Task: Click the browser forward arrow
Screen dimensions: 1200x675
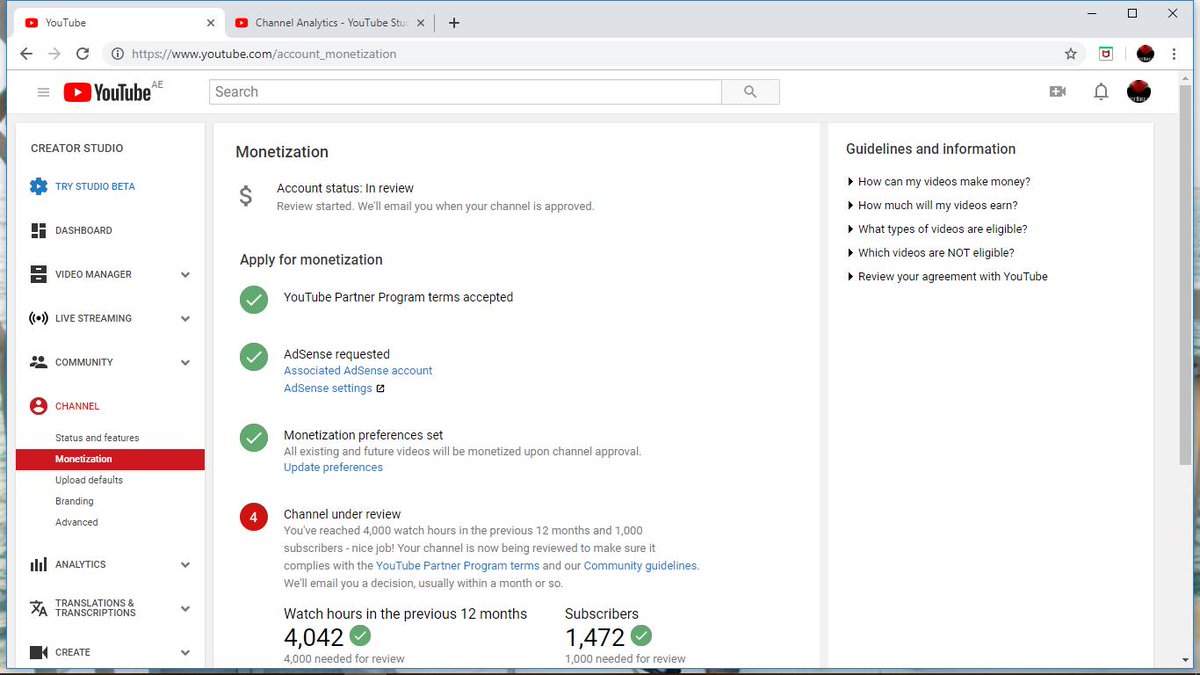Action: click(x=54, y=54)
